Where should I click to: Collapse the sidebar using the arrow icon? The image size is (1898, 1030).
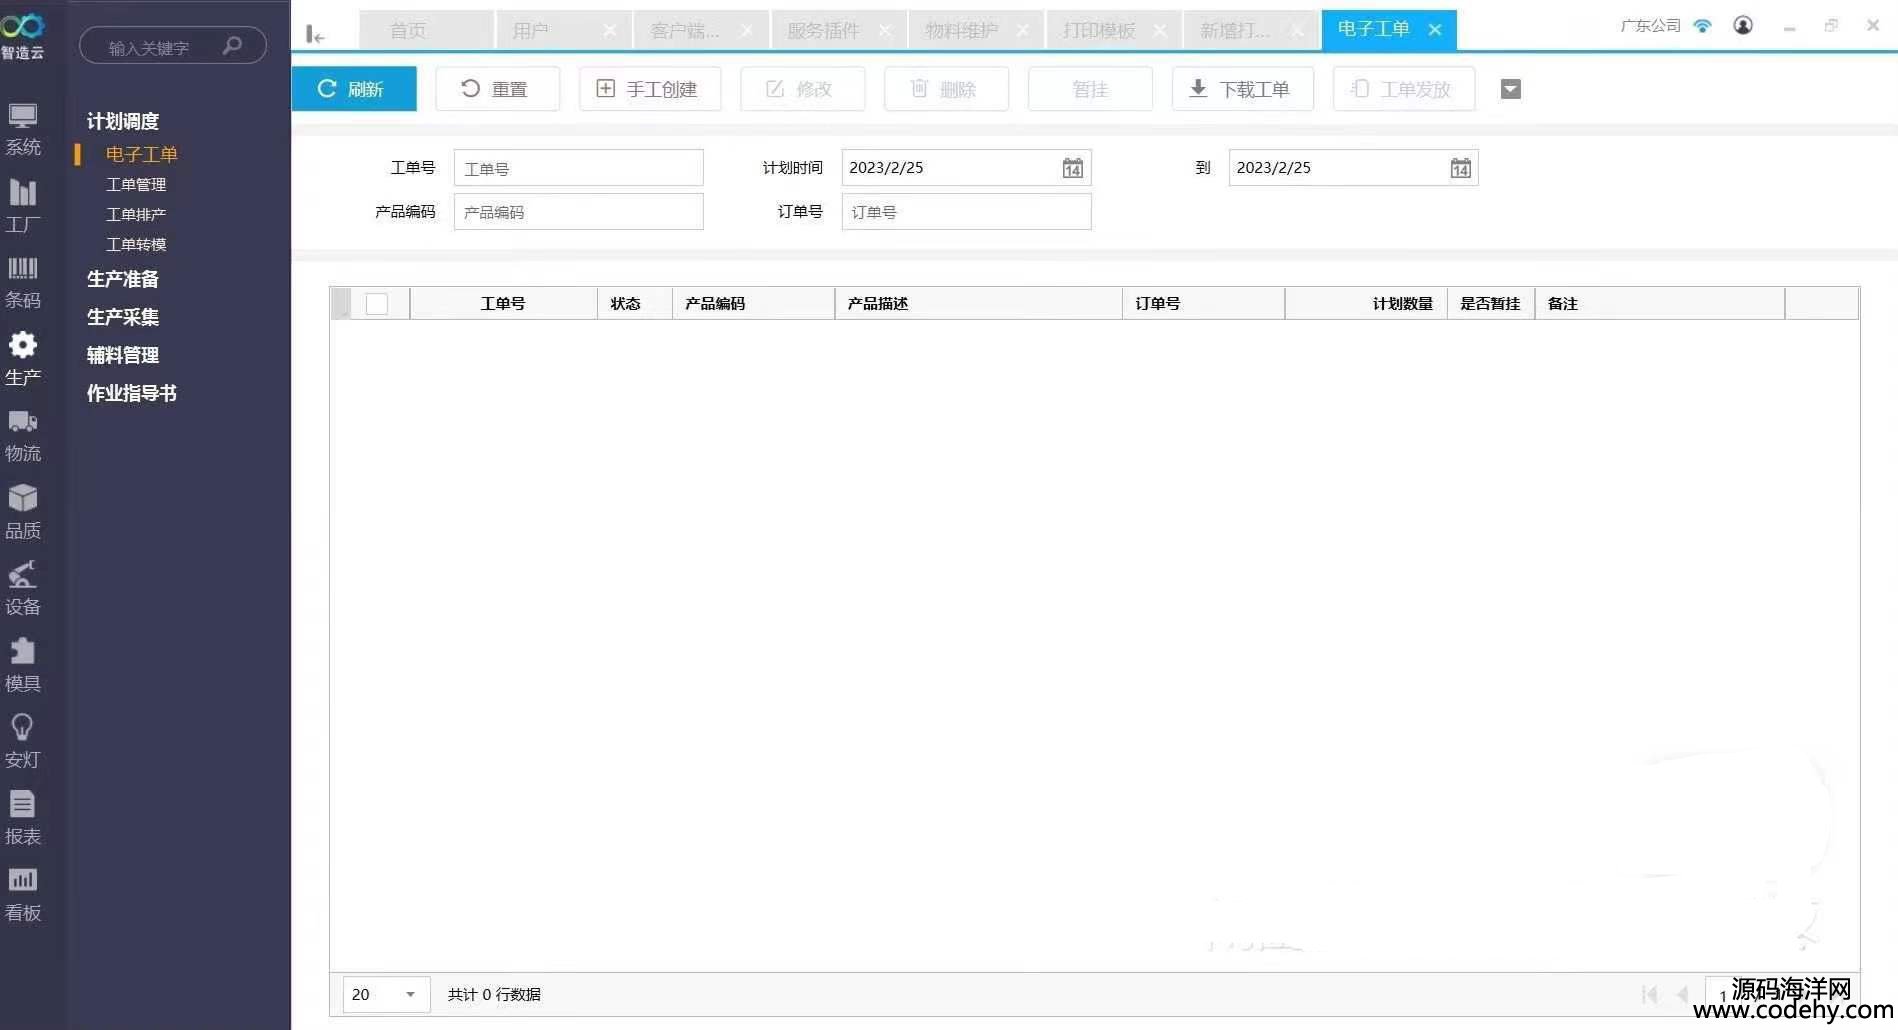315,35
